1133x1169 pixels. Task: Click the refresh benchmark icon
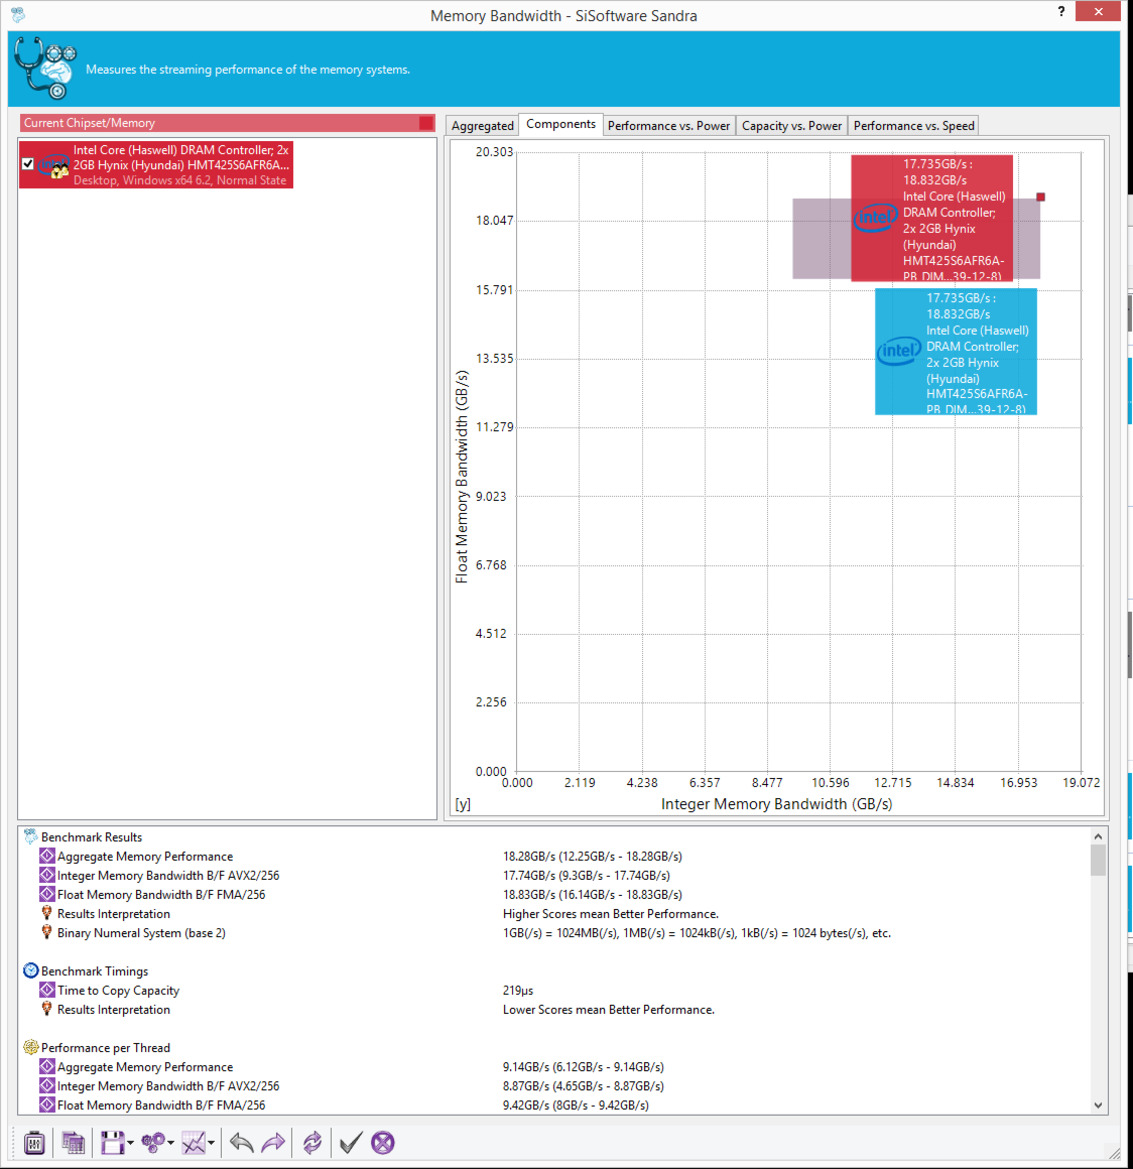tap(312, 1142)
